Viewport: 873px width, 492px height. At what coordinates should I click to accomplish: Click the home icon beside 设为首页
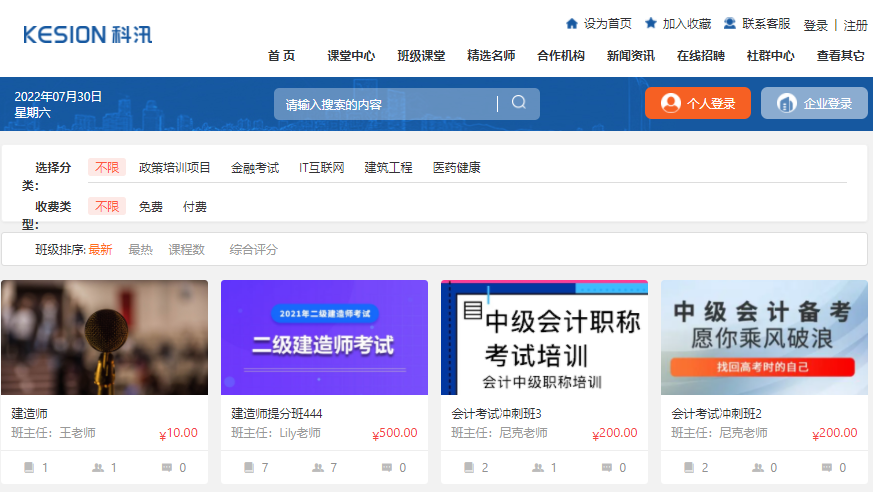(572, 24)
